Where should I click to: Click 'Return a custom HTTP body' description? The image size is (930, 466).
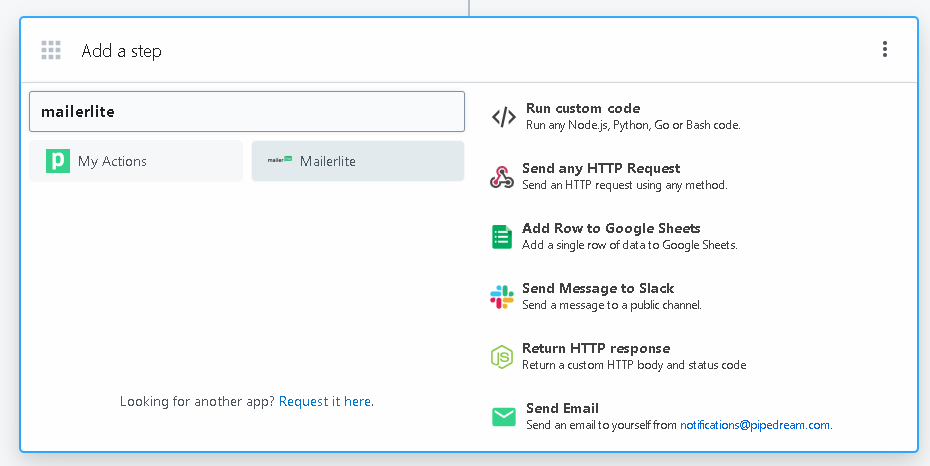point(634,365)
